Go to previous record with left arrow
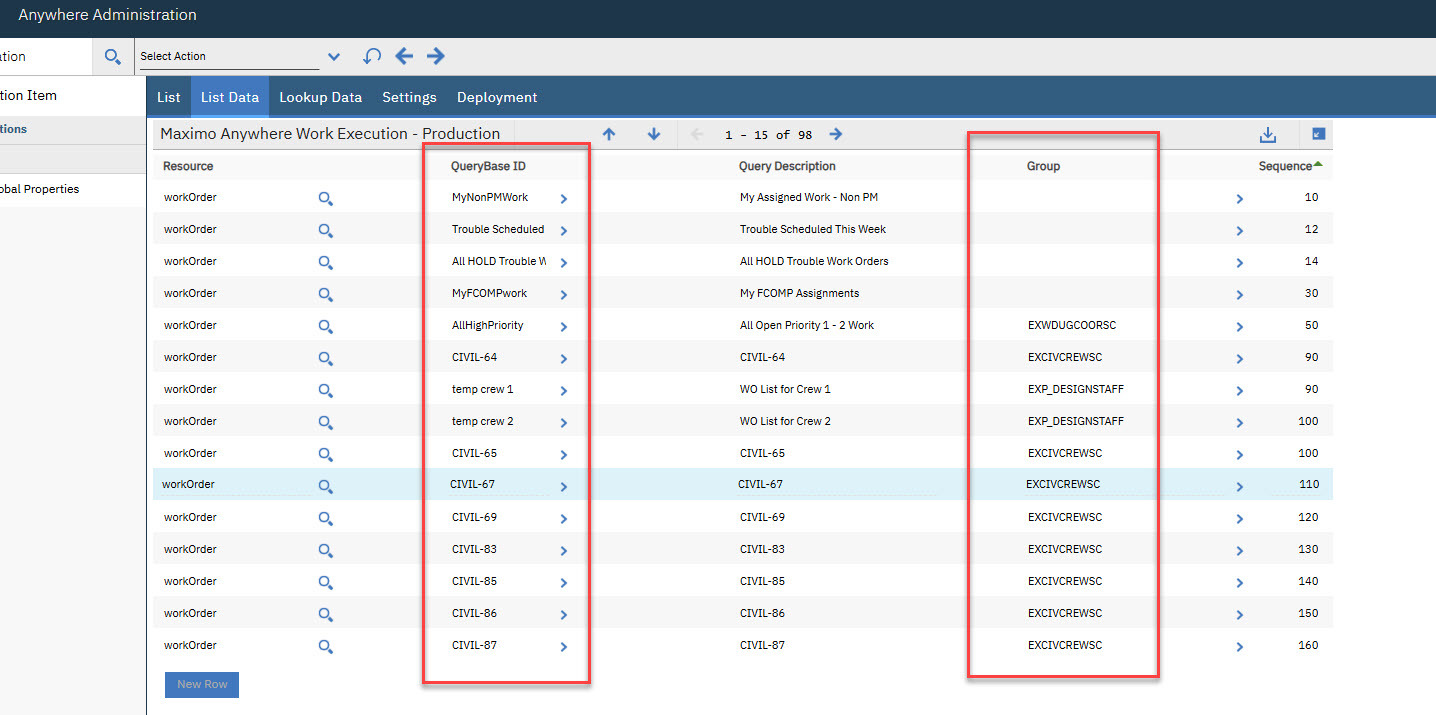Image resolution: width=1436 pixels, height=715 pixels. (404, 56)
